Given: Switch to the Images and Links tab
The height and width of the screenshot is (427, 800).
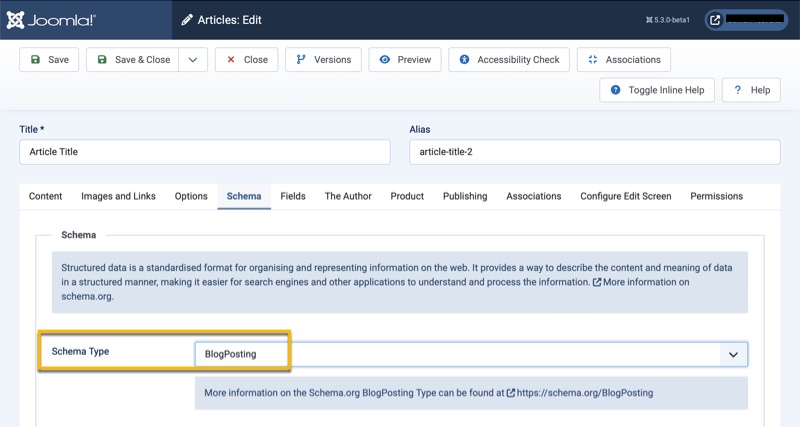Looking at the screenshot, I should click(118, 196).
